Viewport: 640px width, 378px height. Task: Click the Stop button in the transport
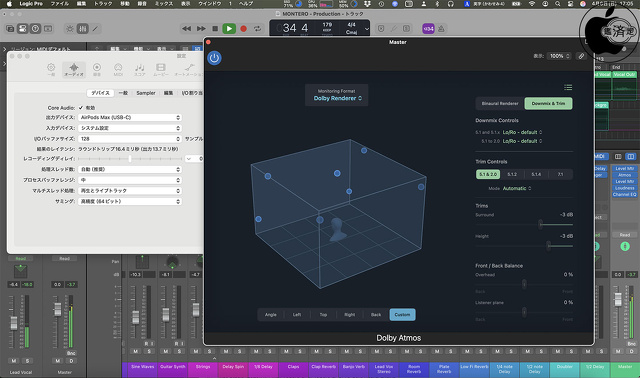(215, 29)
